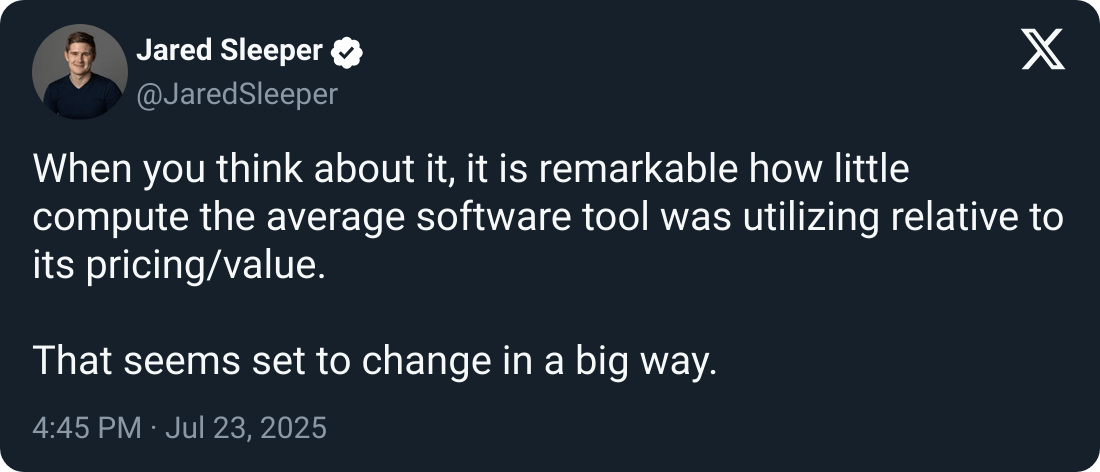This screenshot has width=1100, height=472.
Task: Click the word "compute" in the tweet
Action: 111,219
